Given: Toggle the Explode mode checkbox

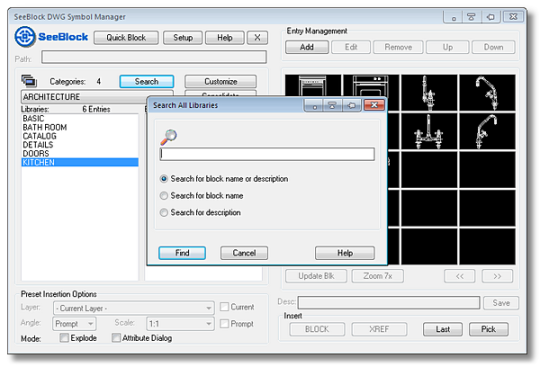Looking at the screenshot, I should point(64,338).
